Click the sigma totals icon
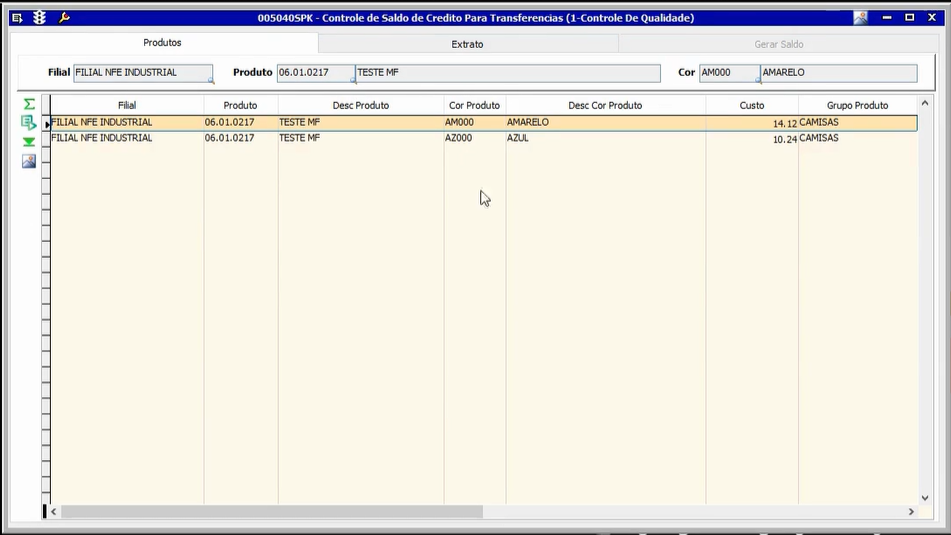The width and height of the screenshot is (951, 535). [29, 104]
